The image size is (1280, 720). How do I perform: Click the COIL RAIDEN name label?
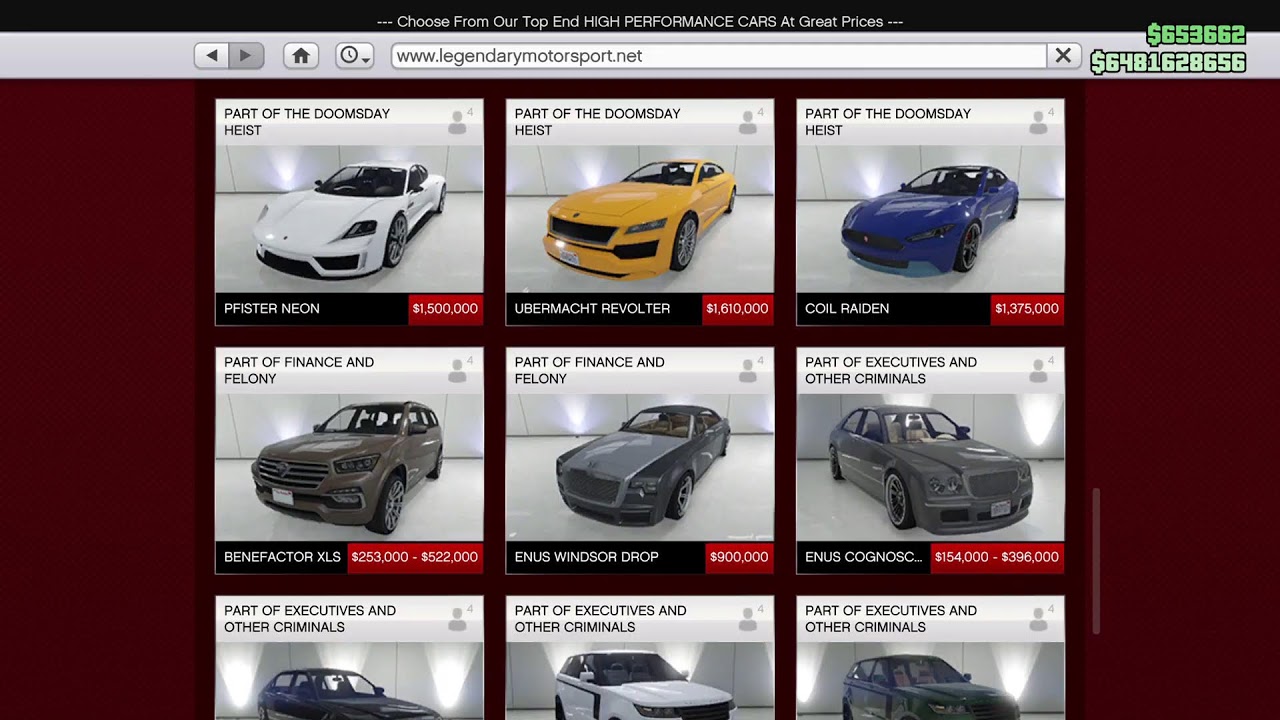click(847, 309)
